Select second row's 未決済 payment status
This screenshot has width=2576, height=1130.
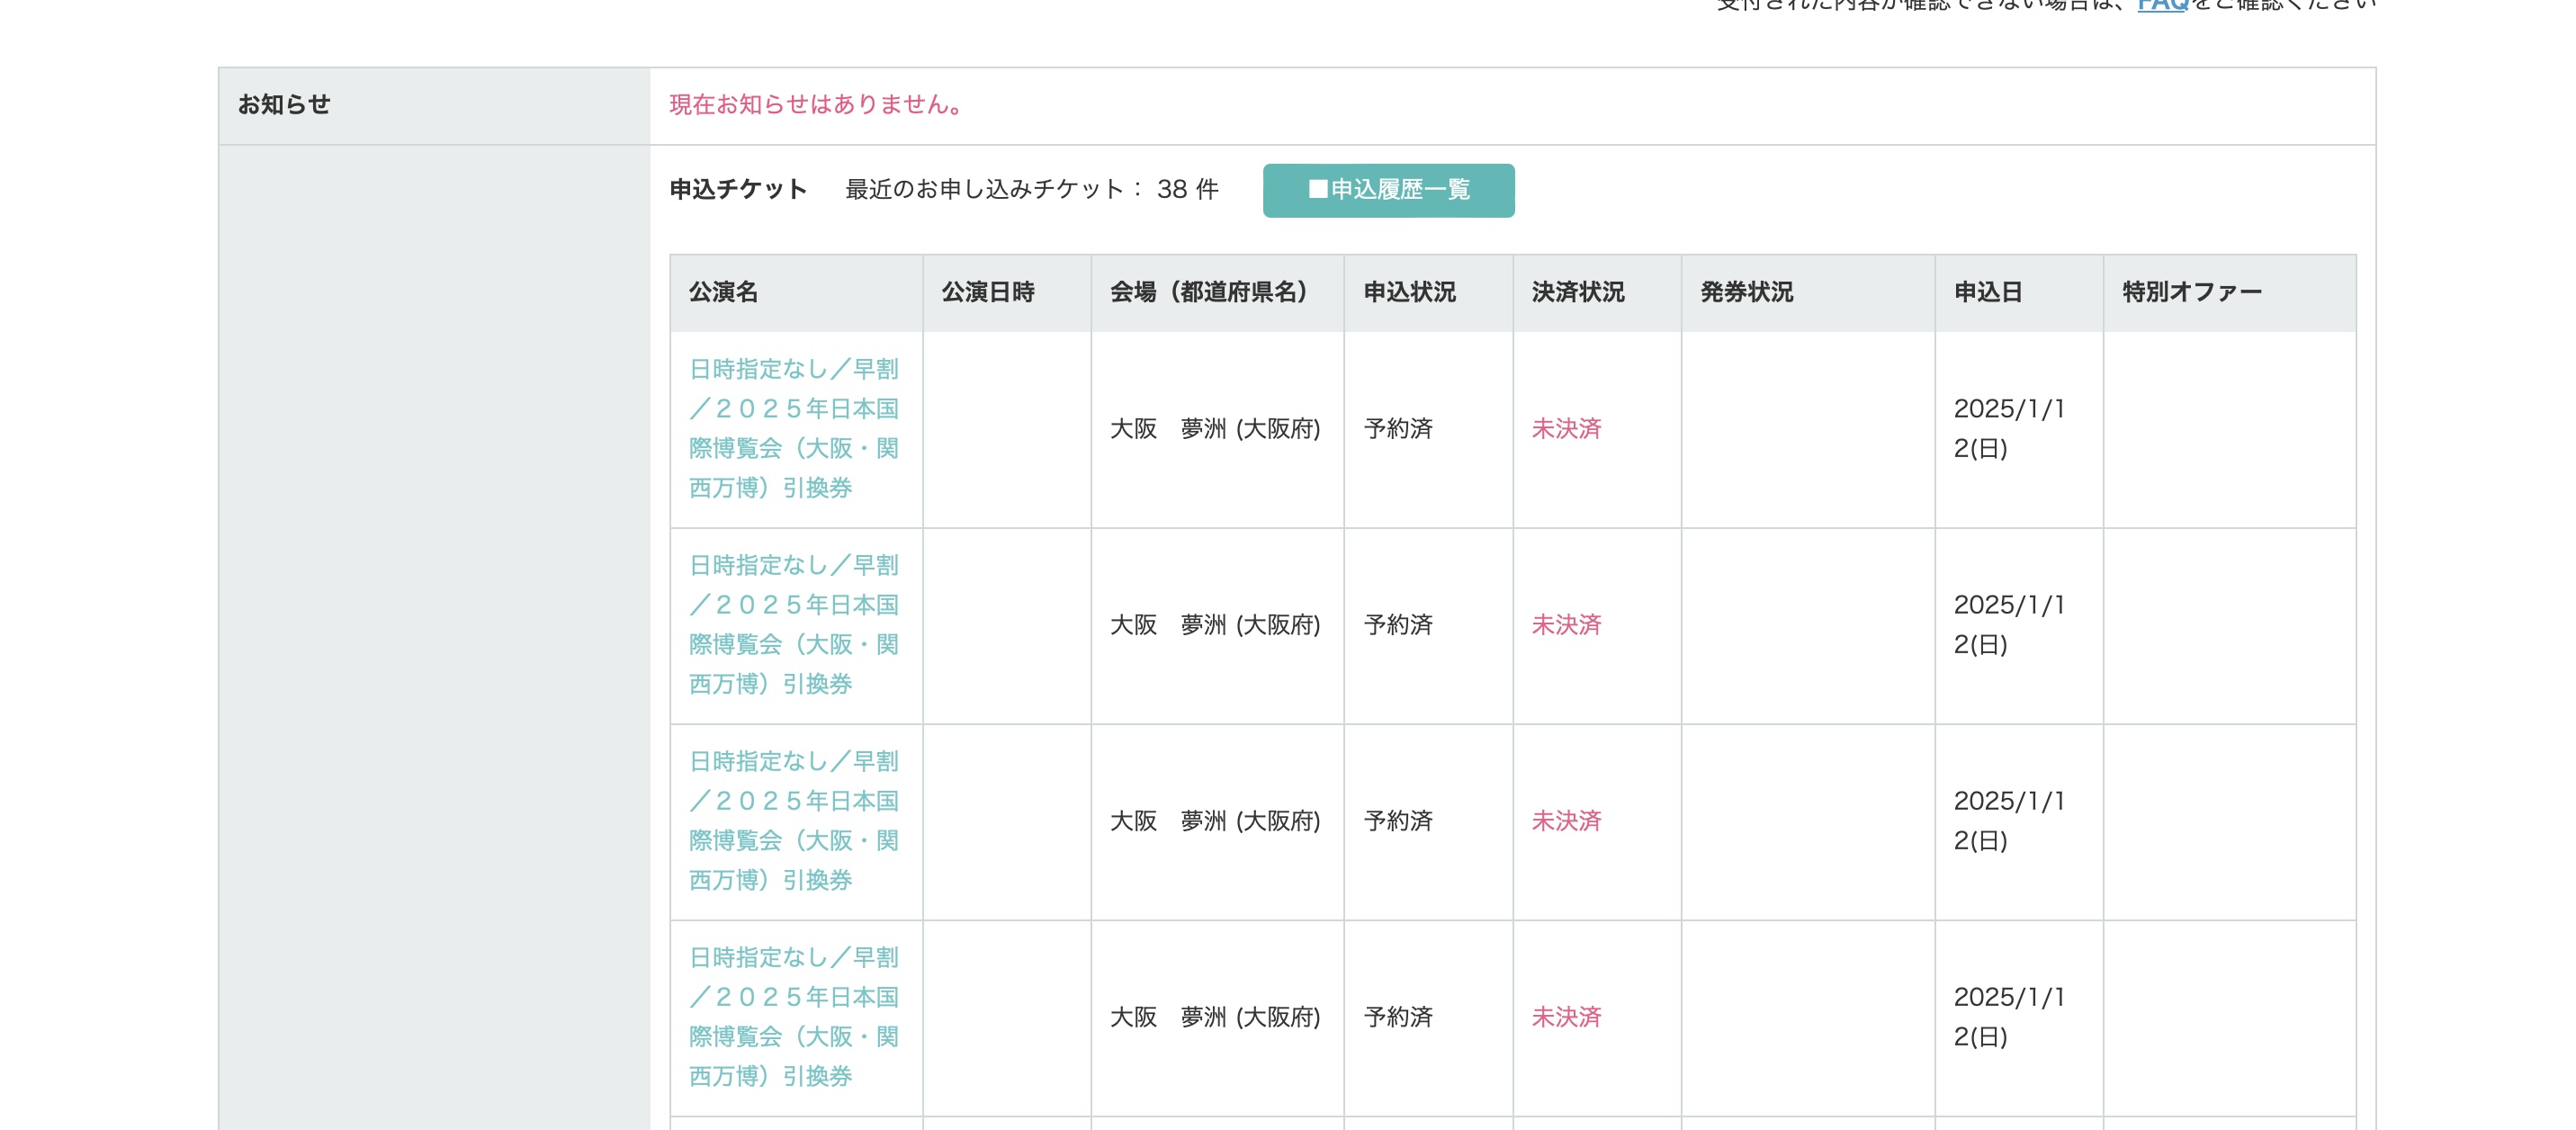(1567, 625)
